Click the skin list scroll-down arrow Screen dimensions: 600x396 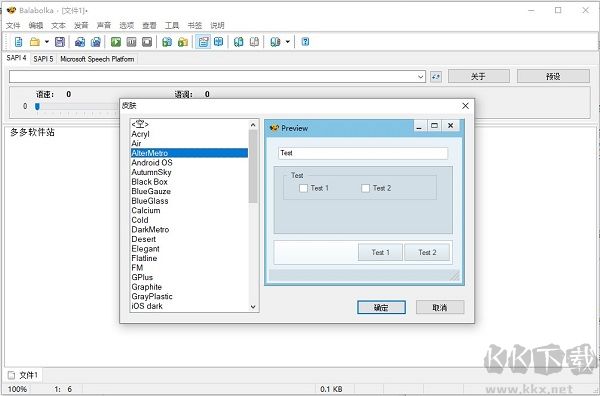[x=253, y=306]
